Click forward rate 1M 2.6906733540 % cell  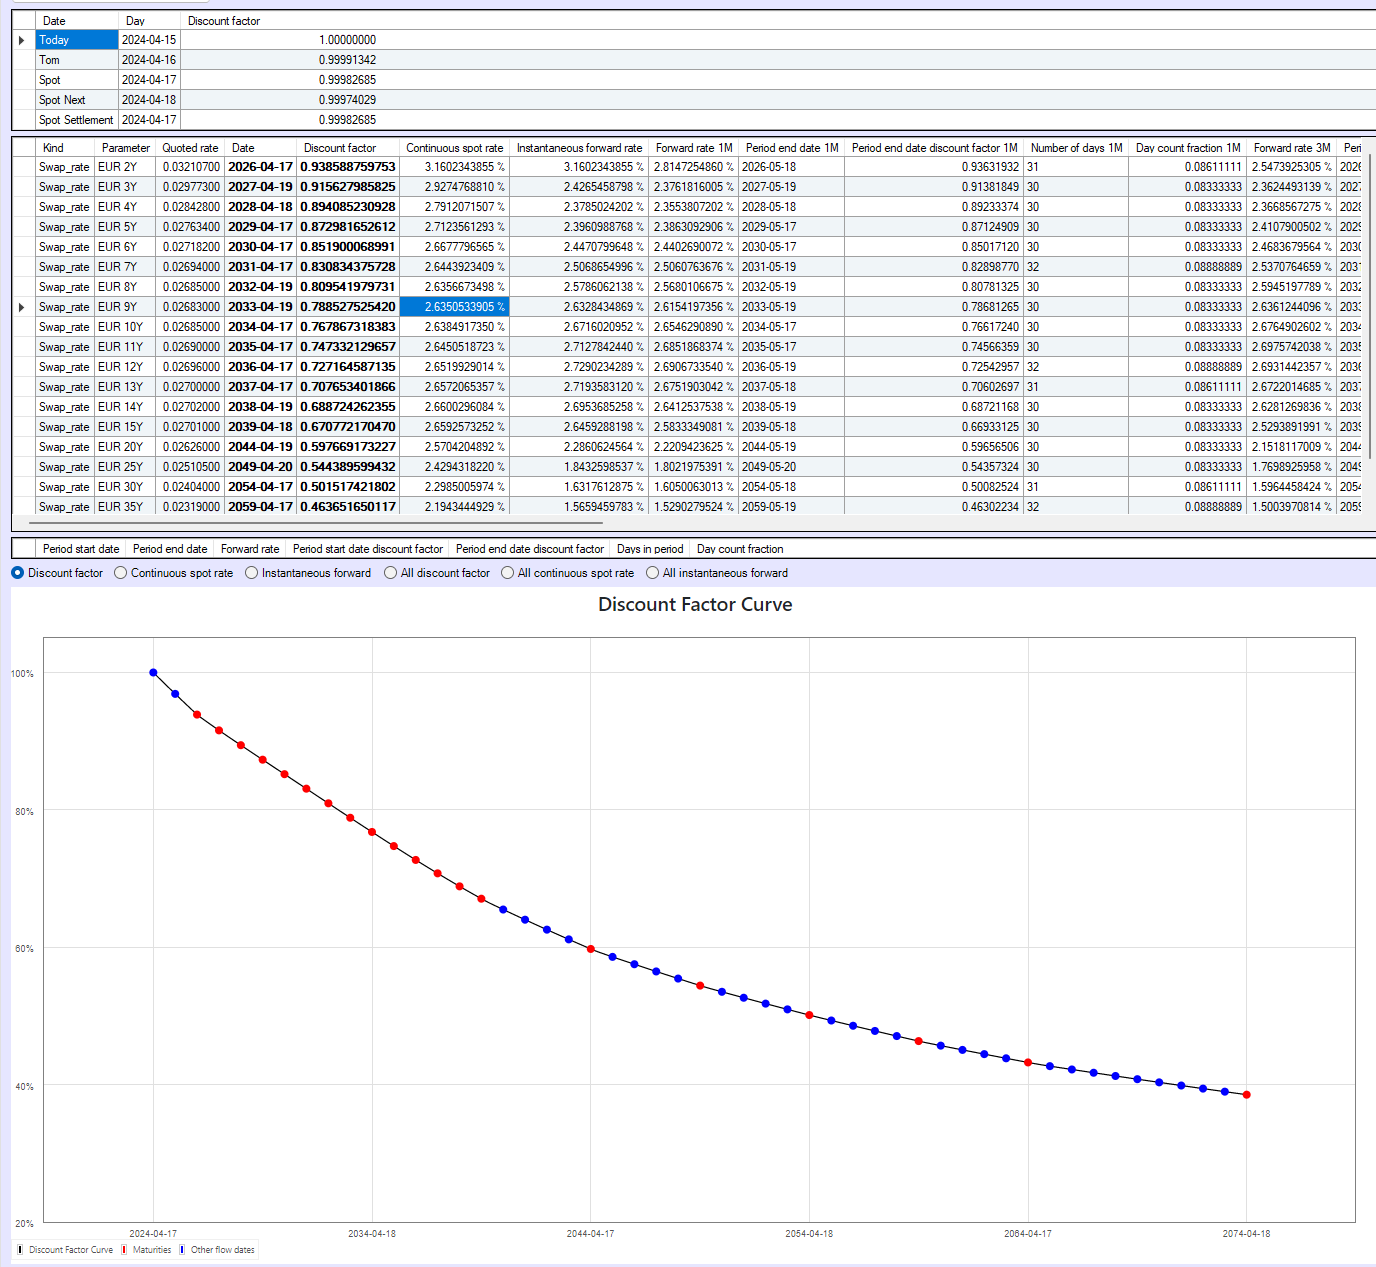(694, 367)
